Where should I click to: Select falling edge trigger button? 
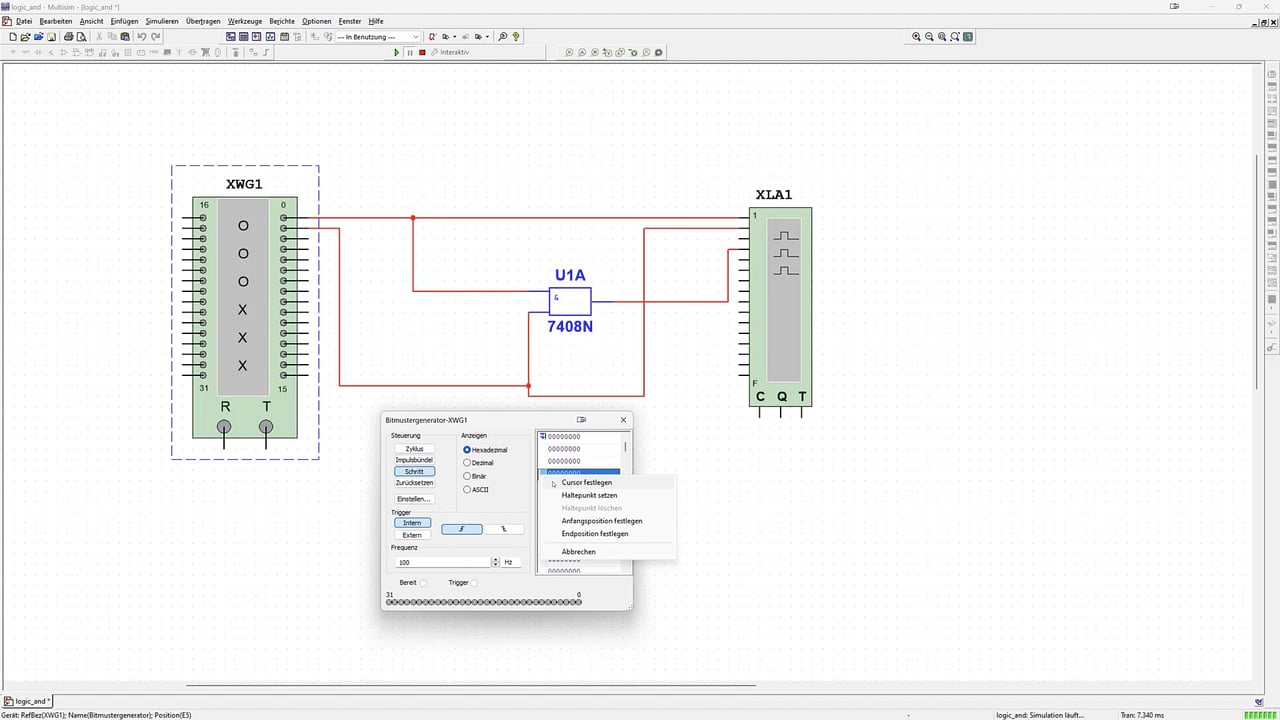[x=504, y=529]
